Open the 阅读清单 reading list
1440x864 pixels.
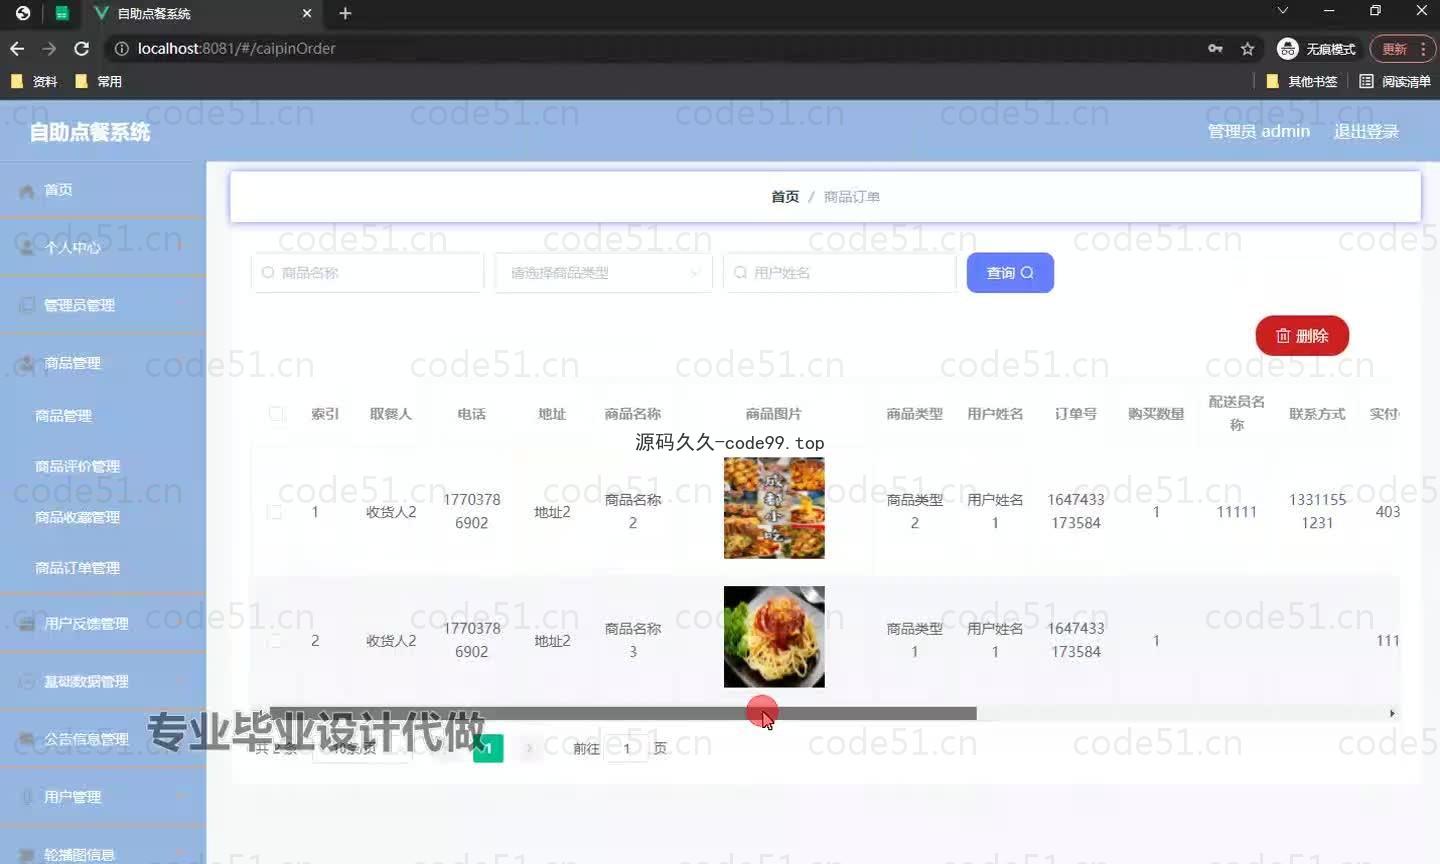coord(1395,81)
